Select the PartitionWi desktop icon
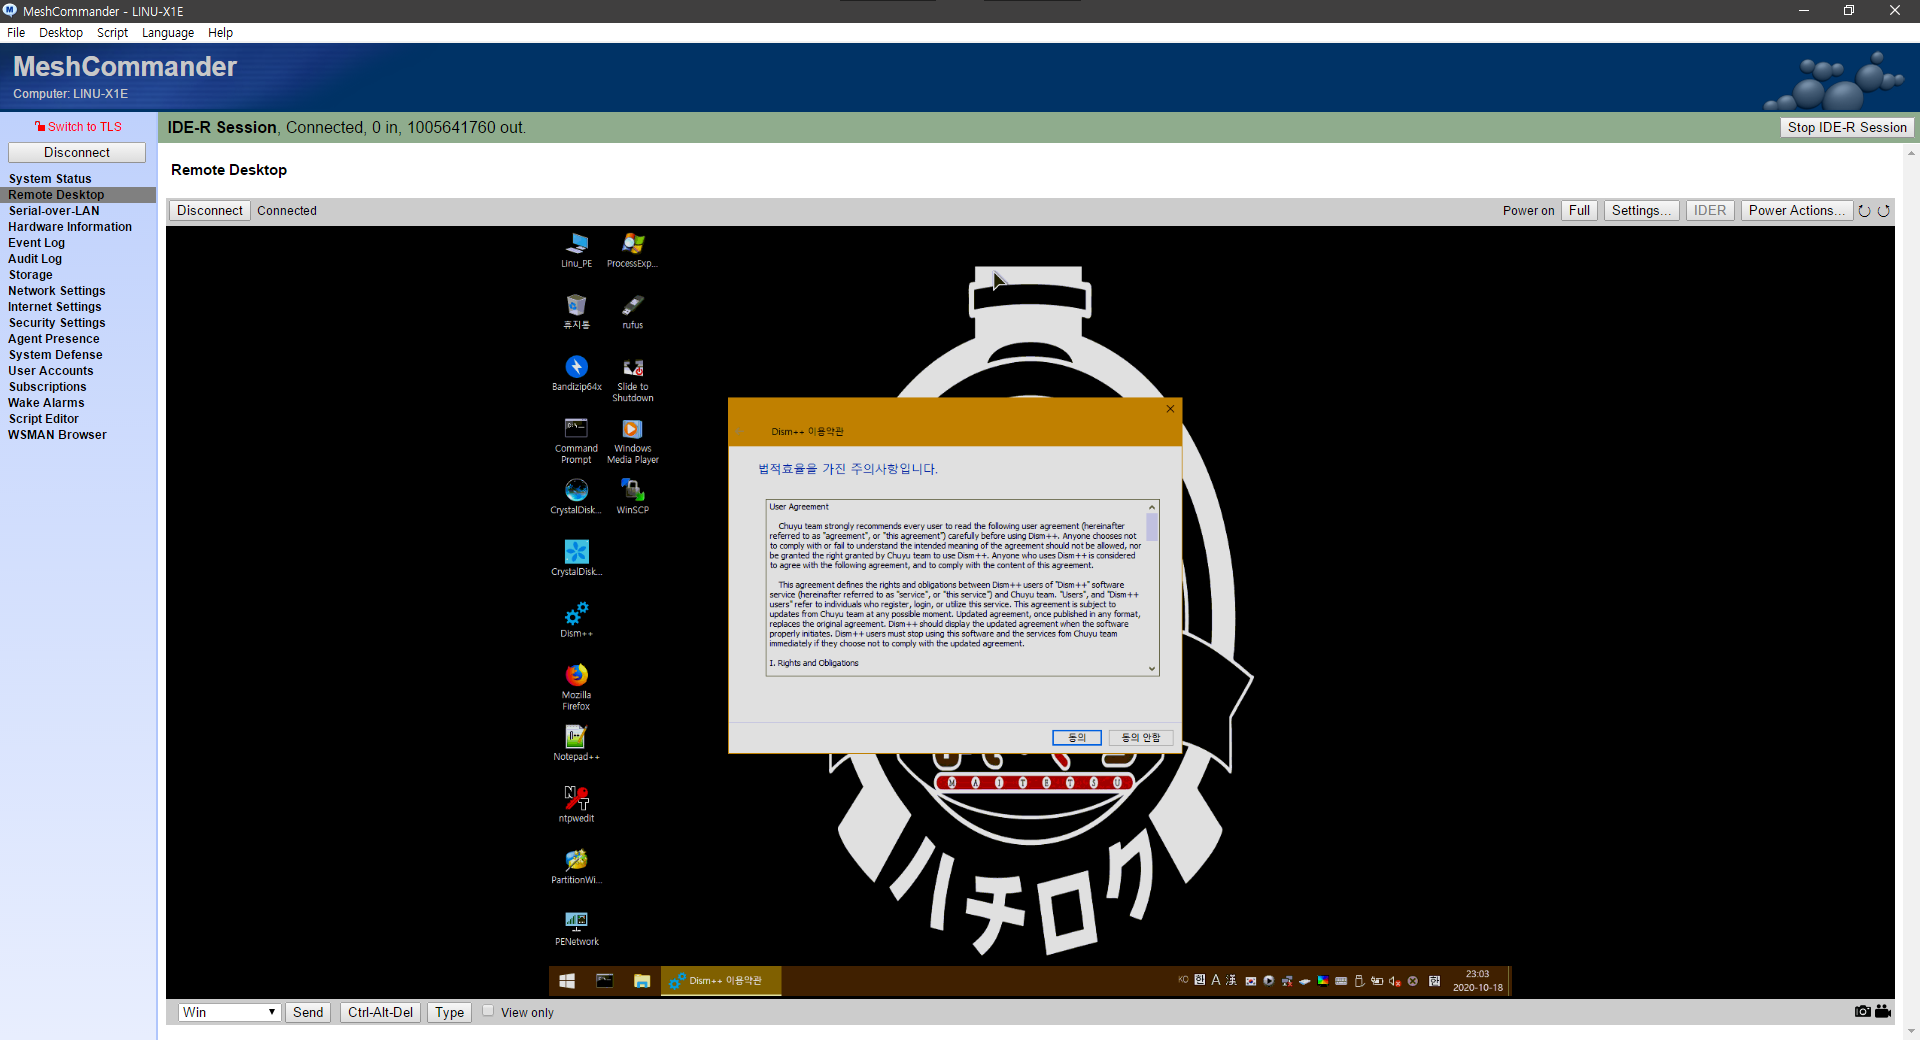The width and height of the screenshot is (1920, 1040). pos(576,866)
